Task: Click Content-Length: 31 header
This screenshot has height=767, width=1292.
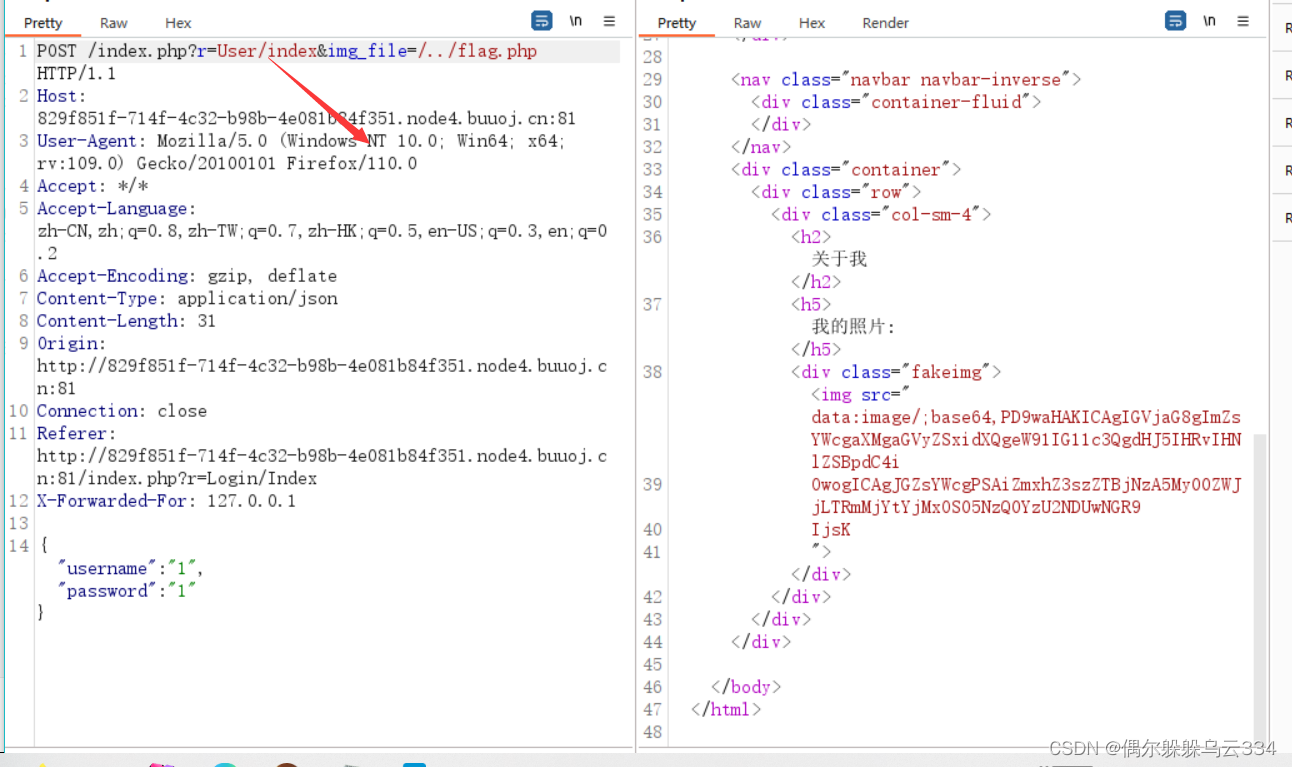Action: 126,321
